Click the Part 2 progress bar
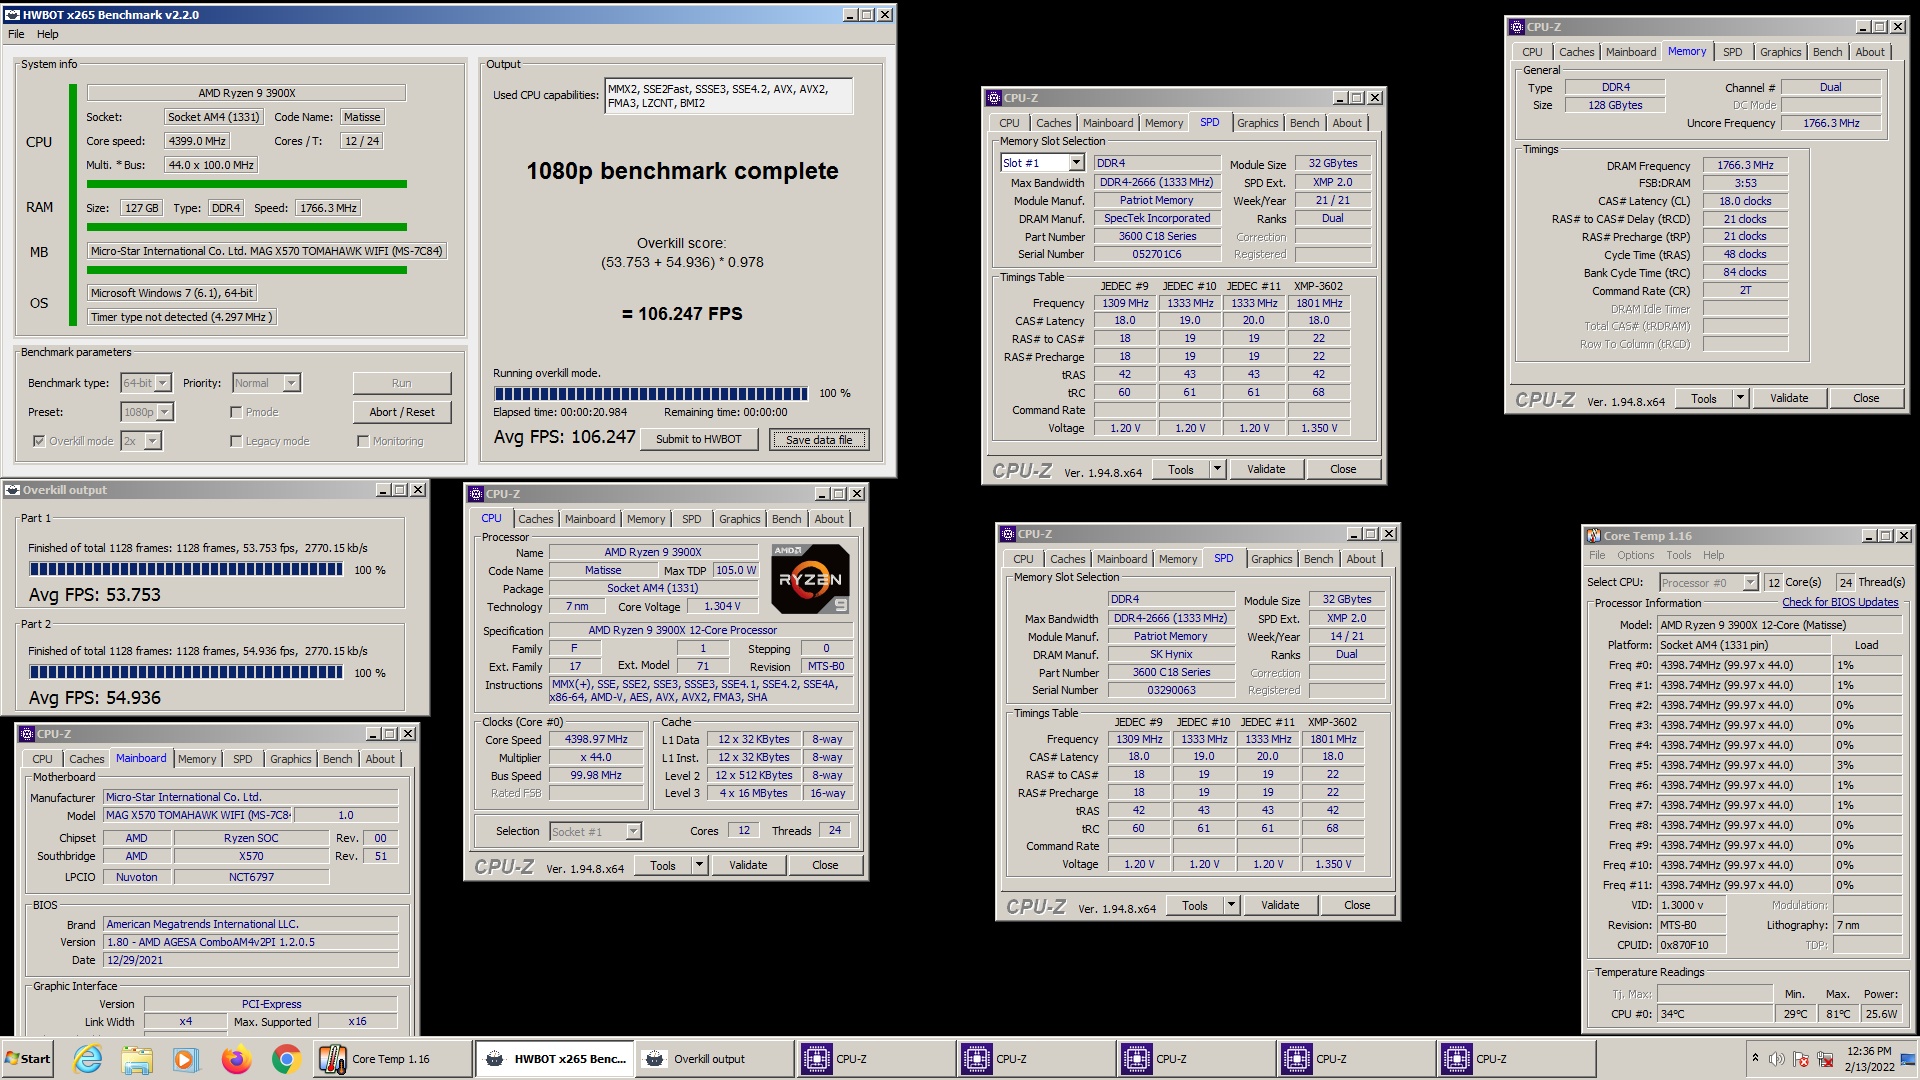Image resolution: width=1920 pixels, height=1080 pixels. tap(186, 672)
